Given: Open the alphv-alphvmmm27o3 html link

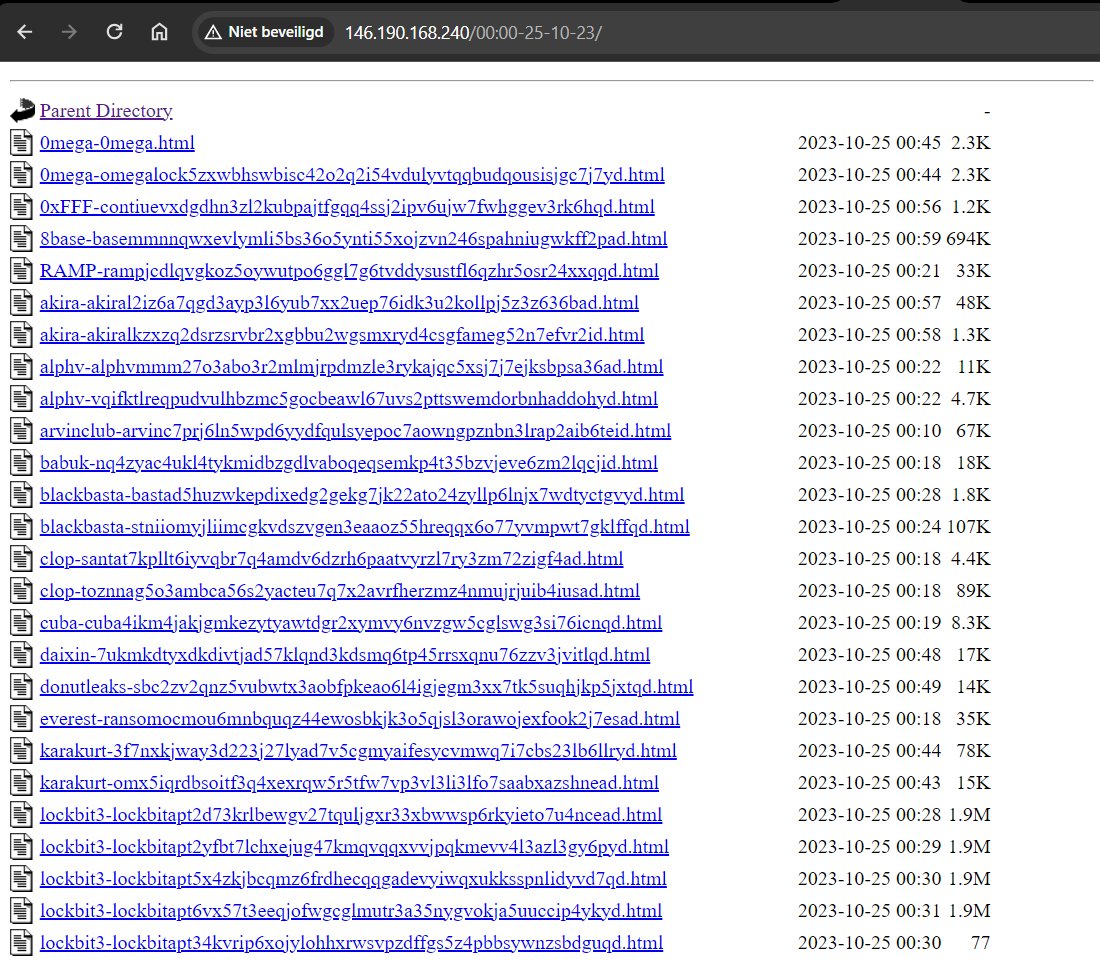Looking at the screenshot, I should point(351,367).
